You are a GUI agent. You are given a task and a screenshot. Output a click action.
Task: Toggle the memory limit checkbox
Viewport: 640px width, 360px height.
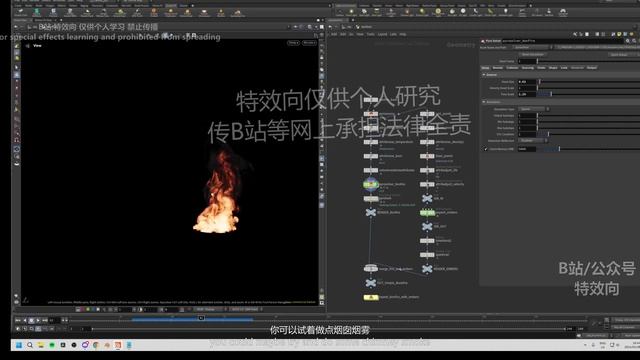(x=485, y=149)
